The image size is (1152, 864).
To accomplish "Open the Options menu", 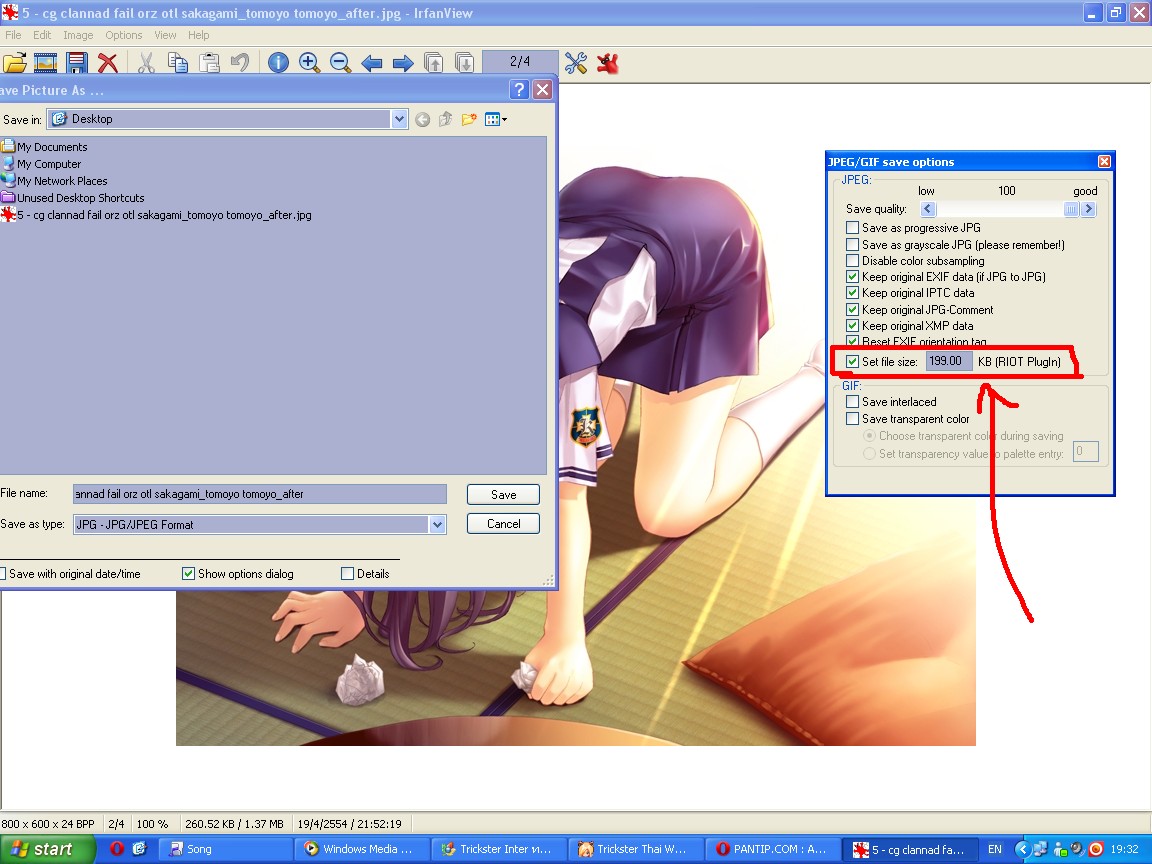I will 123,35.
